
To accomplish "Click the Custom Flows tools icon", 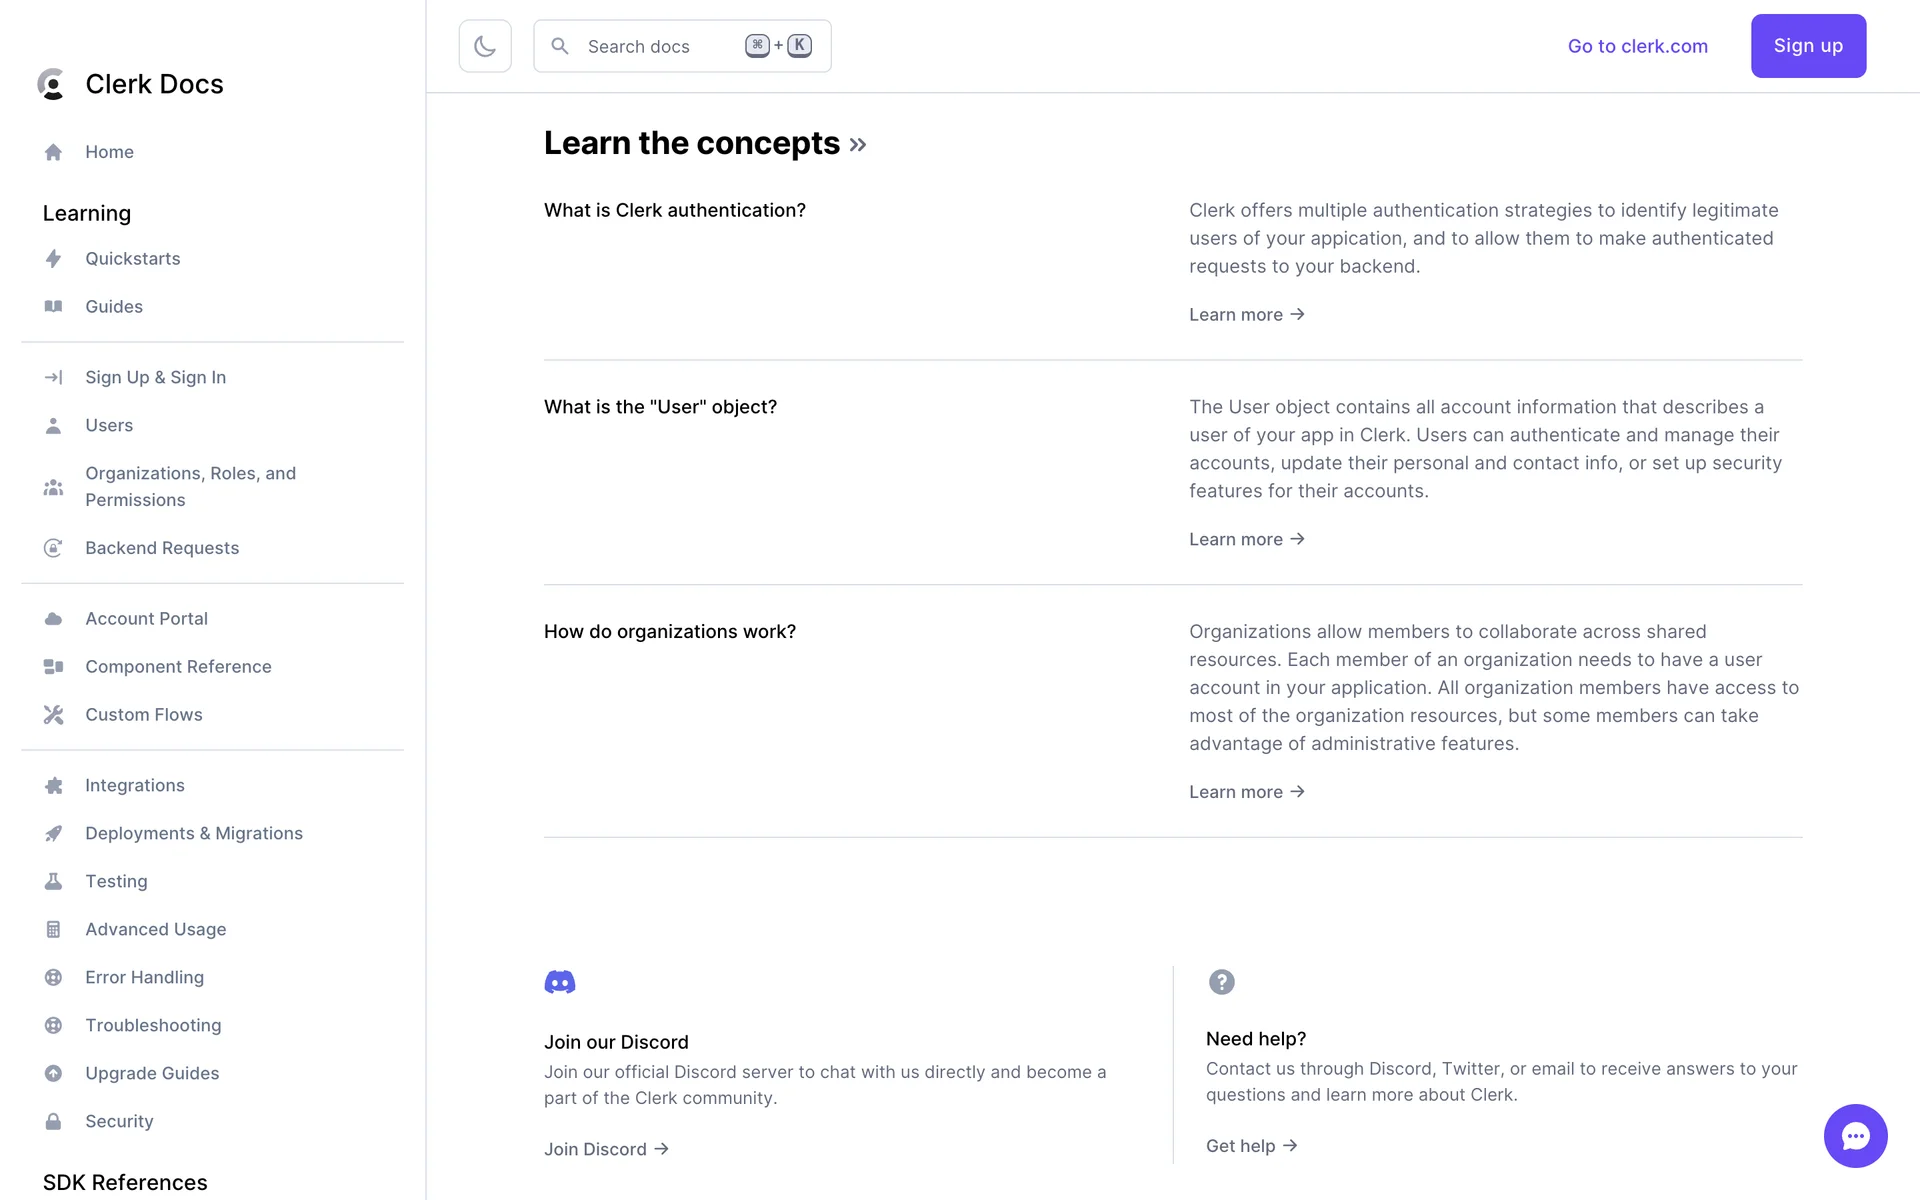I will 54,715.
